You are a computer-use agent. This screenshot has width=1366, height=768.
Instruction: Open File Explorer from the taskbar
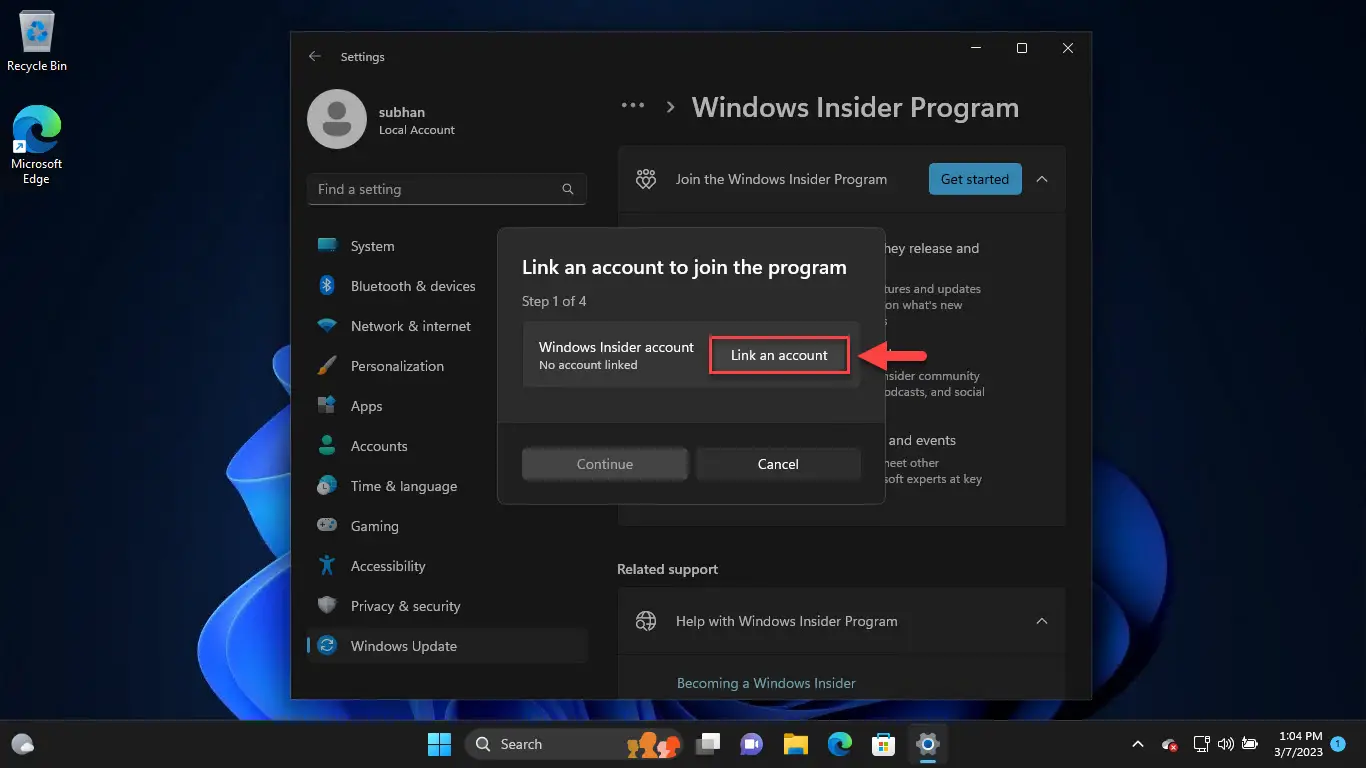tap(796, 744)
